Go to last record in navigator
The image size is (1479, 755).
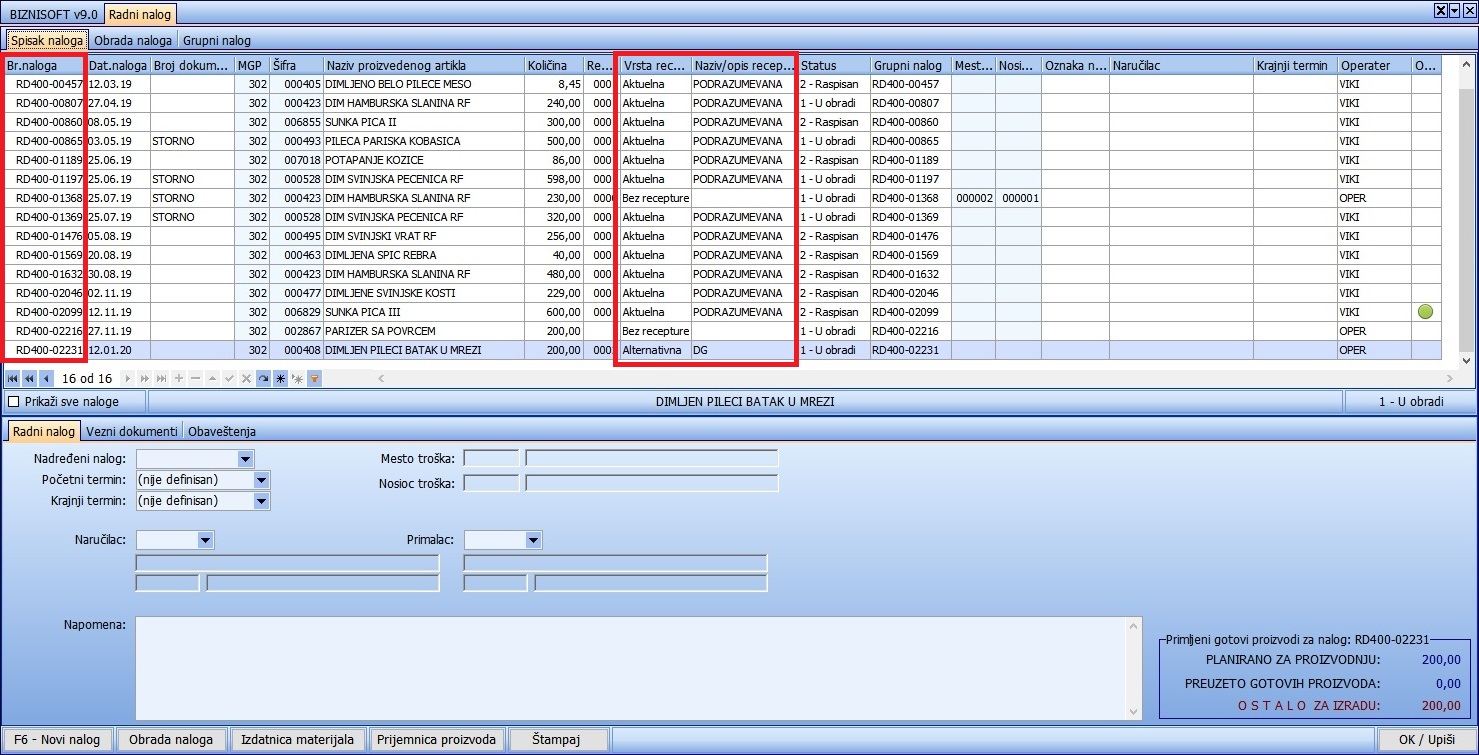162,379
